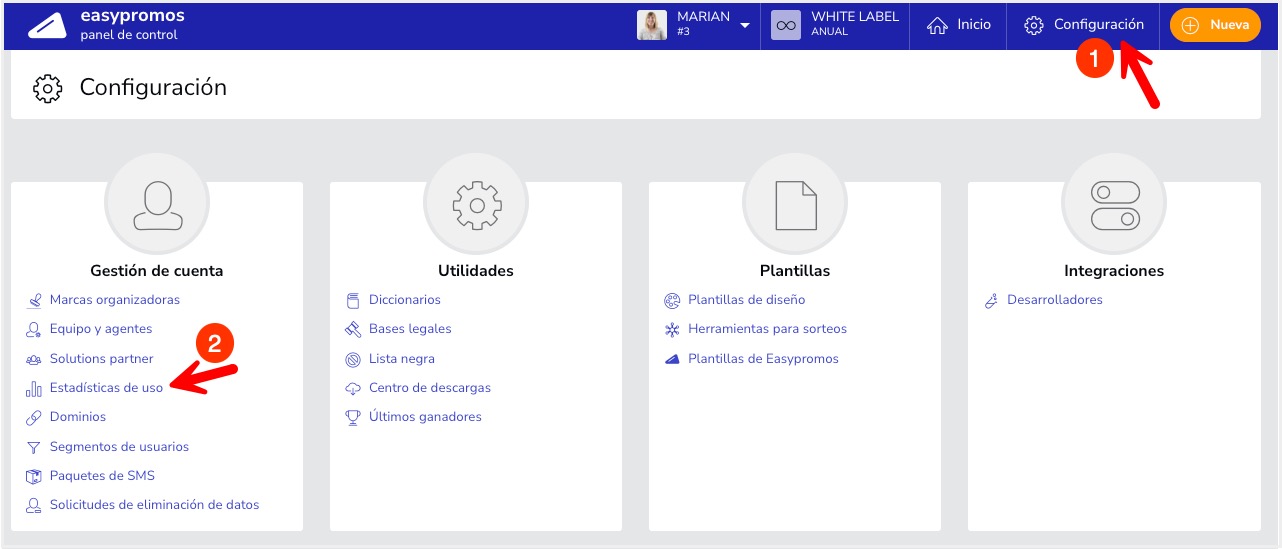1282x549 pixels.
Task: Click the Solicitudes de eliminación user icon
Action: pyautogui.click(x=34, y=505)
